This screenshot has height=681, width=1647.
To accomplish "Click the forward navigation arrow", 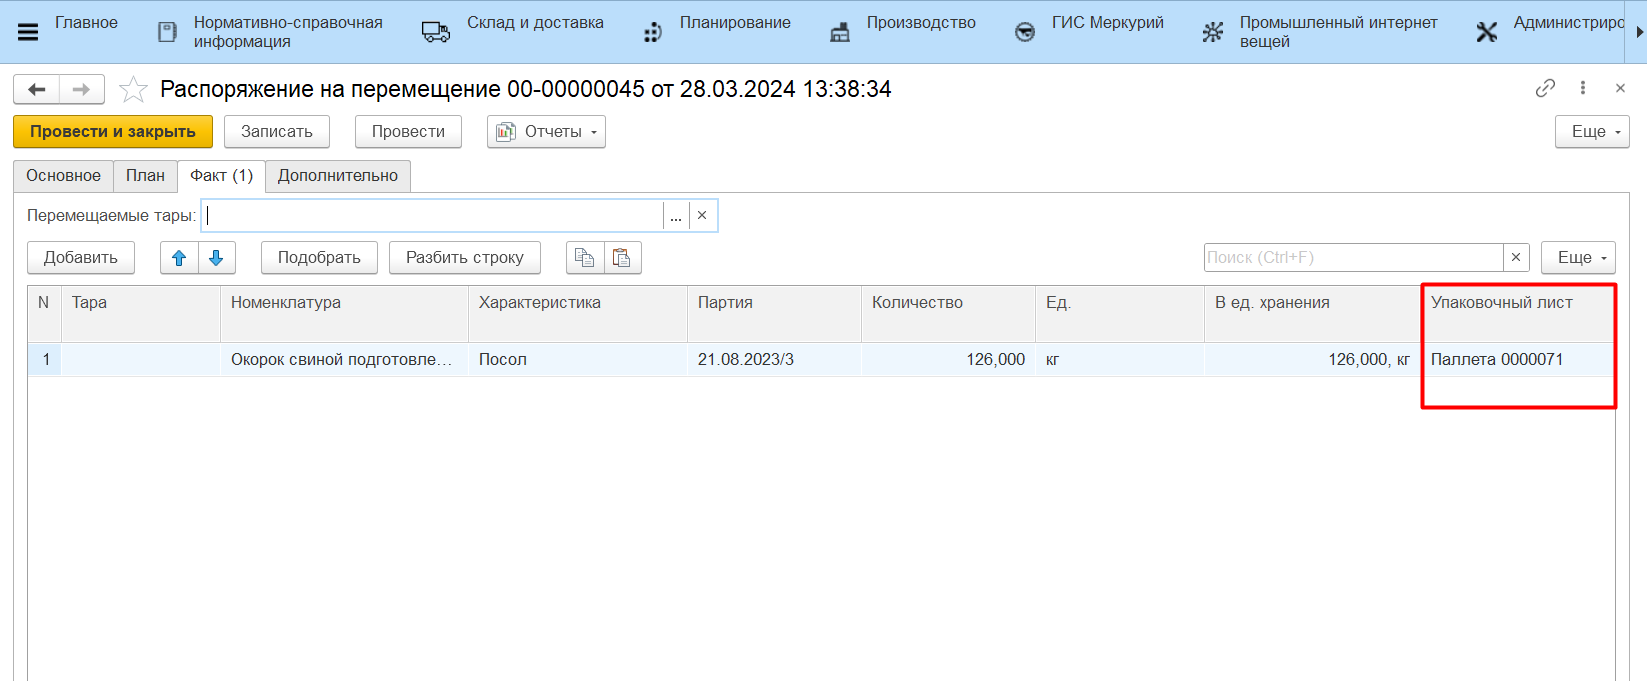I will pos(82,90).
